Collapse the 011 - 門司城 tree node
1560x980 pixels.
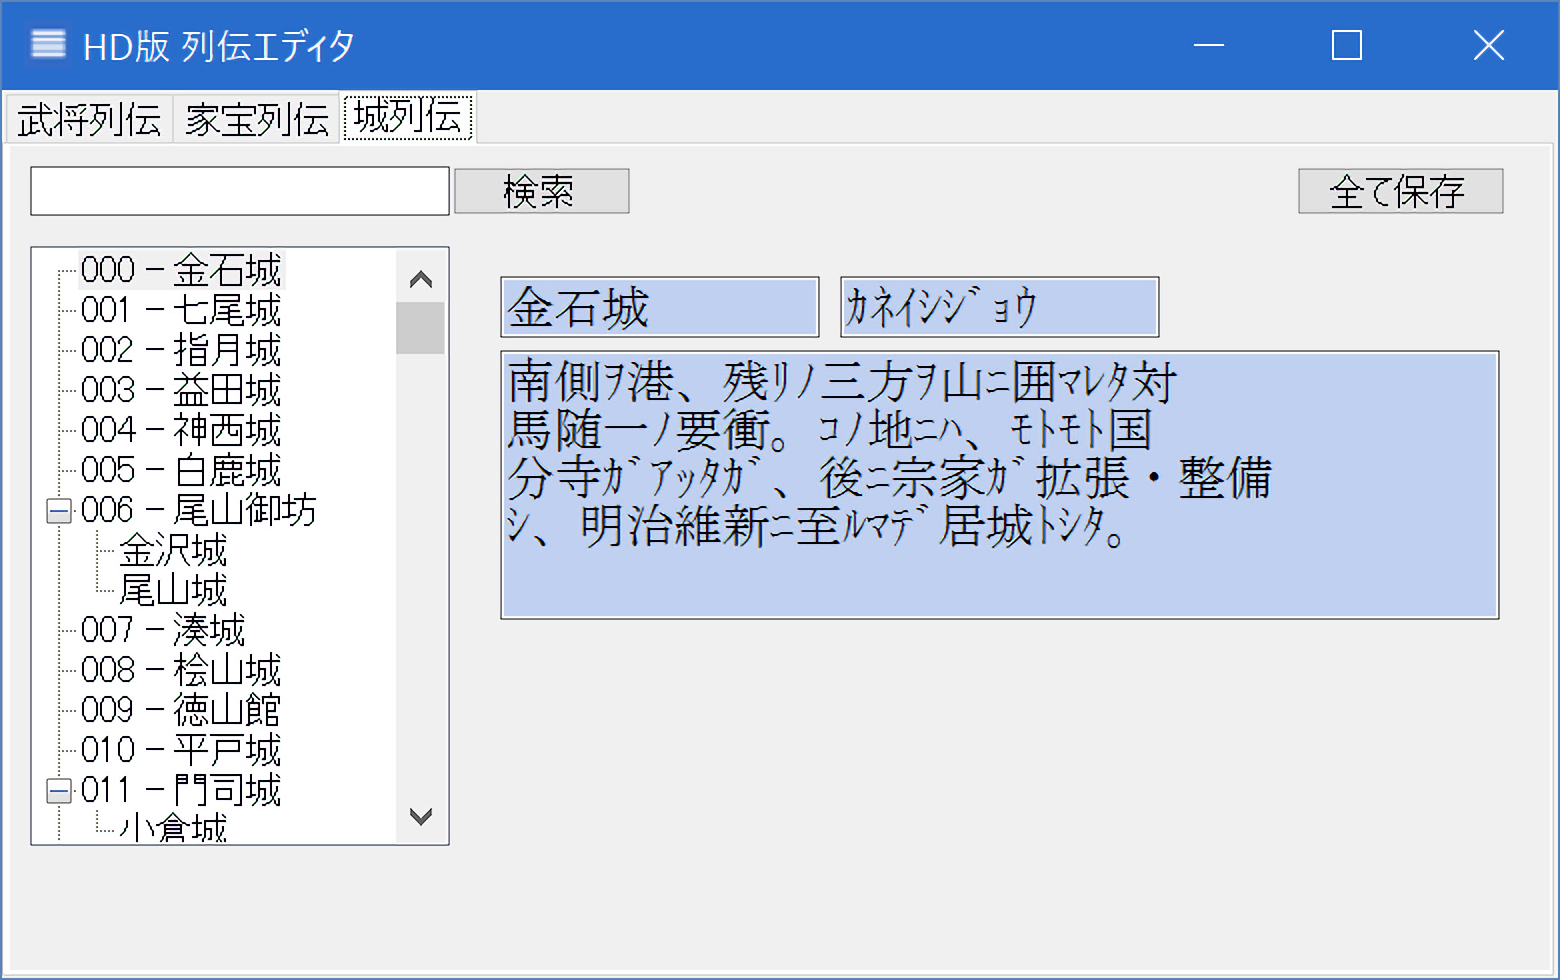click(x=59, y=791)
